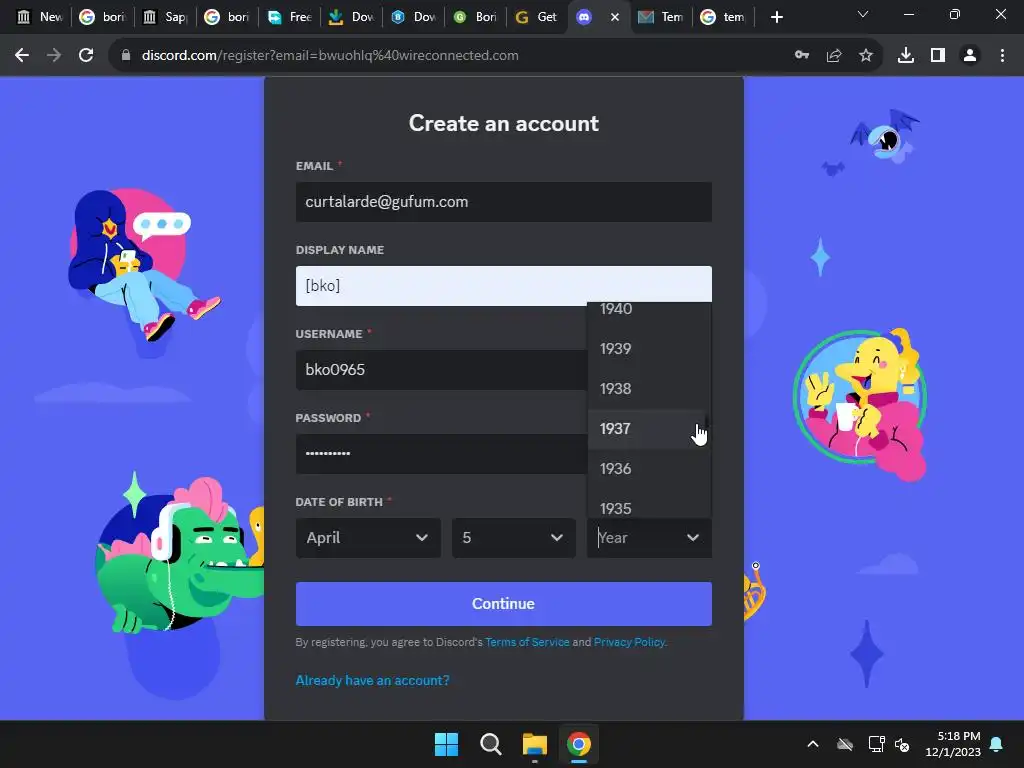Open the Windows Start menu
The image size is (1024, 768).
coord(447,744)
